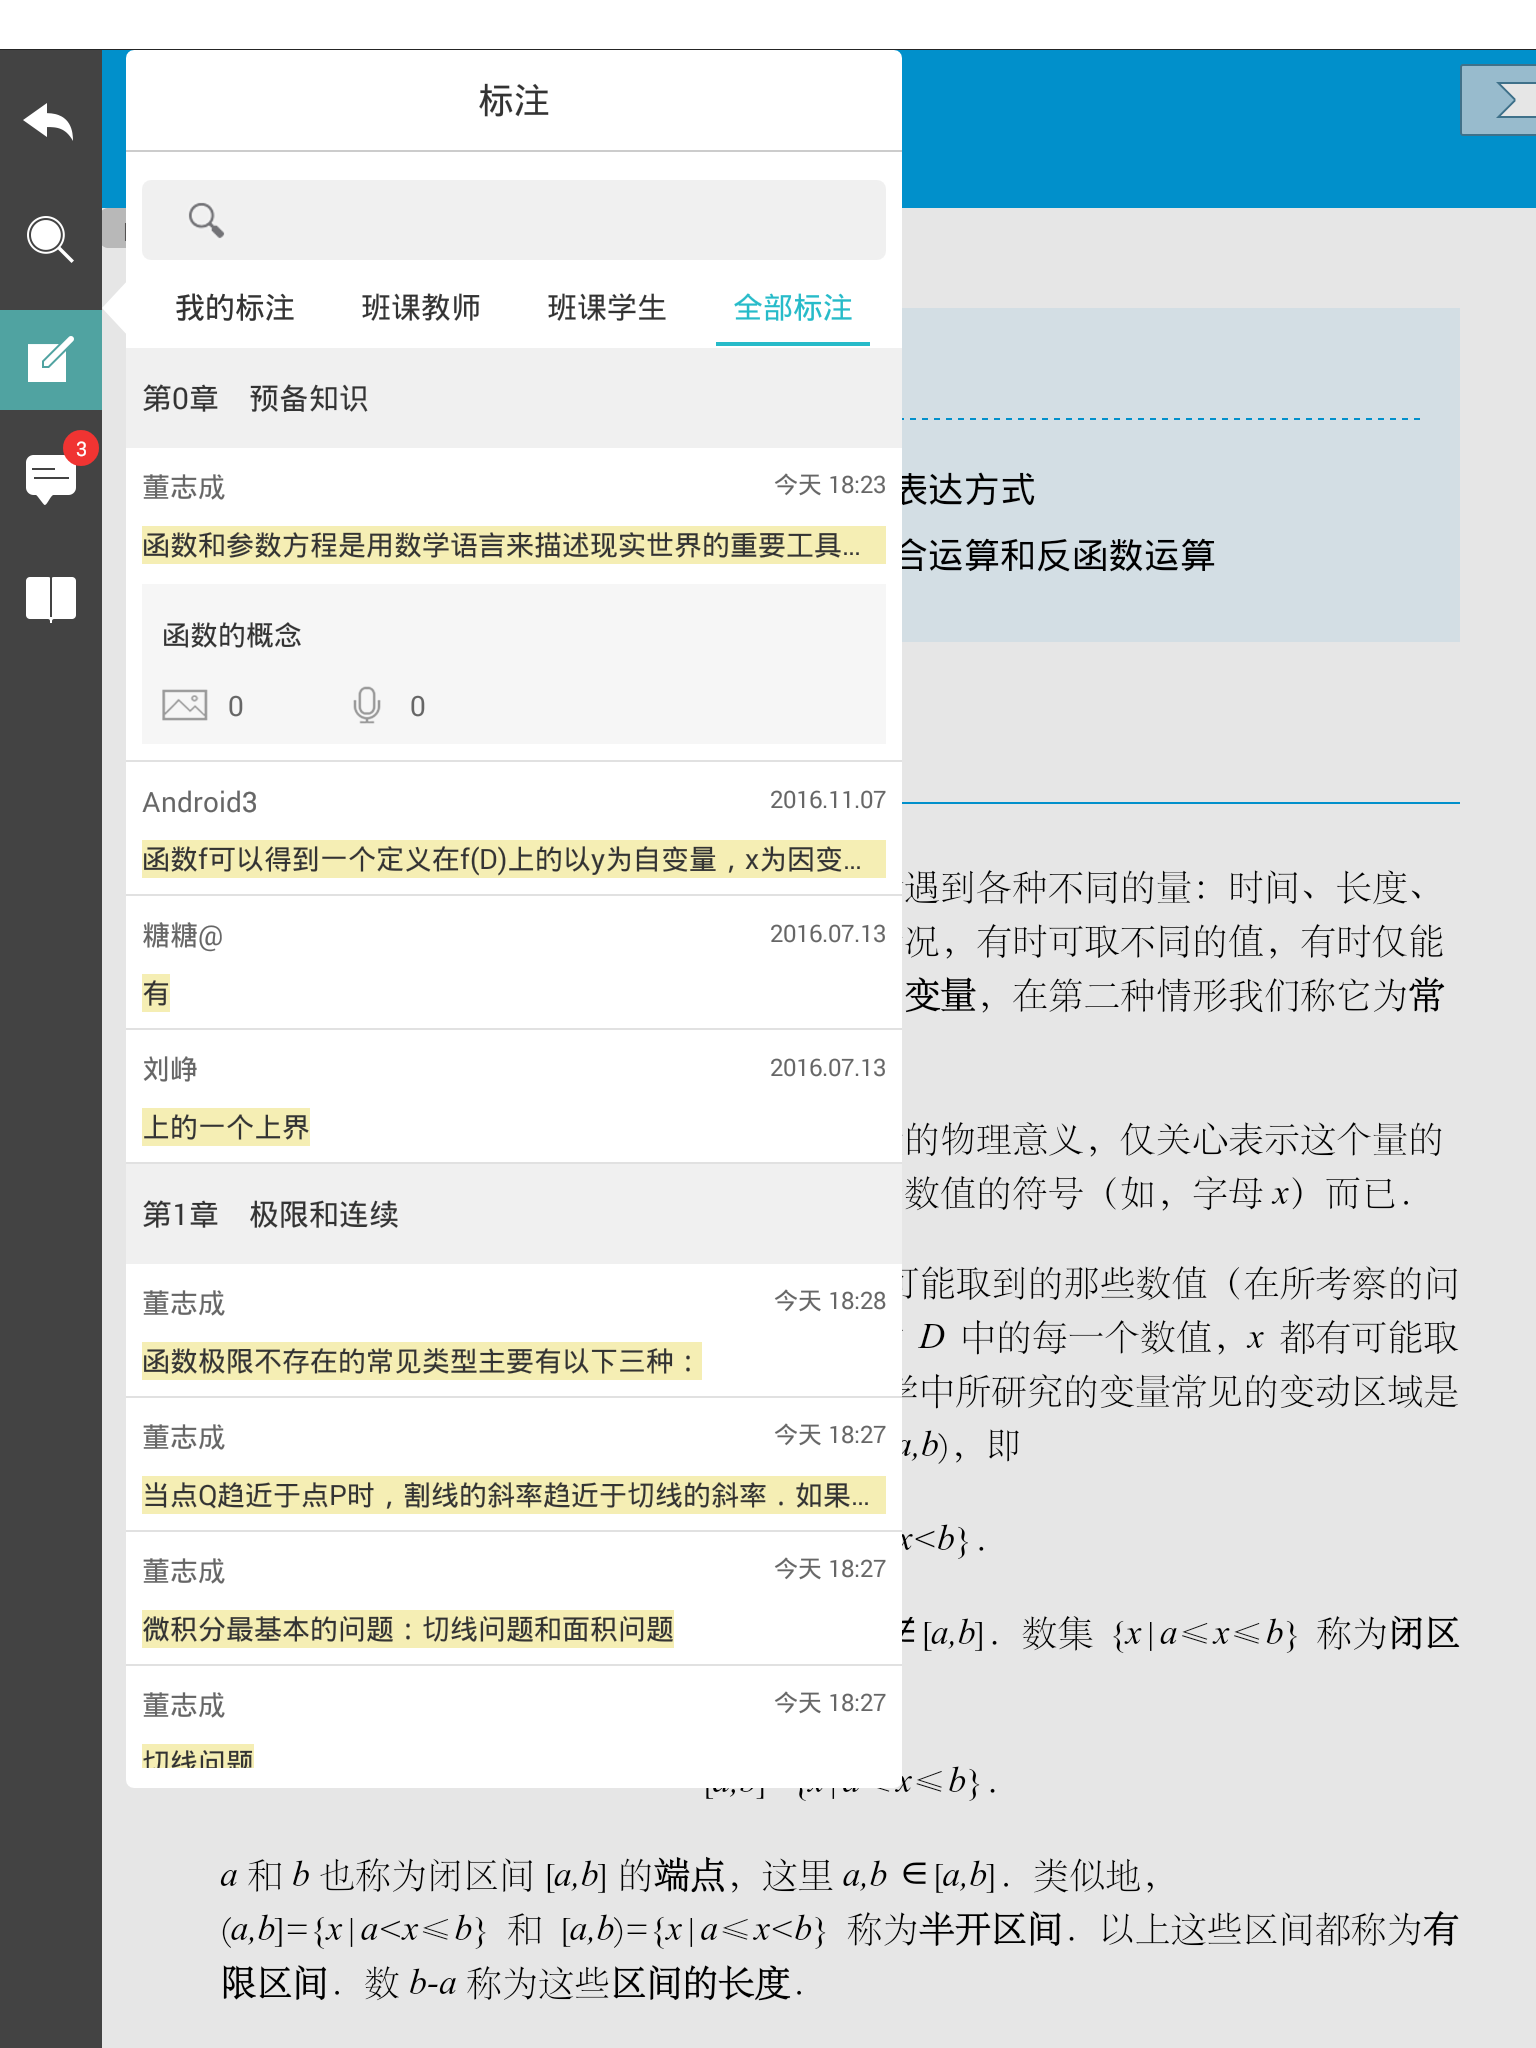Open the book contents icon
This screenshot has height=2048, width=1536.
coord(50,599)
